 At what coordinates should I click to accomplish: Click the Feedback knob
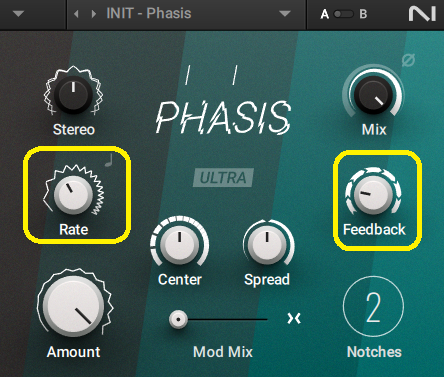click(x=373, y=195)
